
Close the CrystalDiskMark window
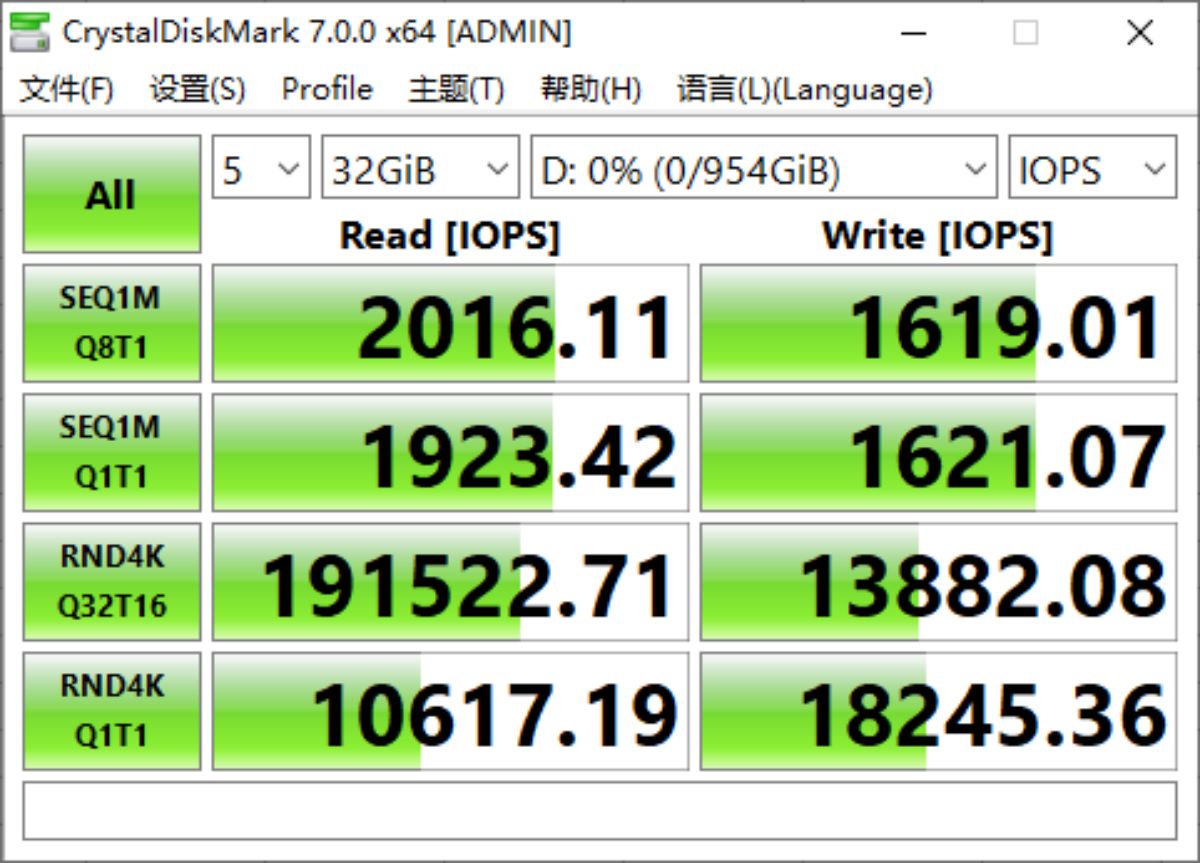(1140, 33)
